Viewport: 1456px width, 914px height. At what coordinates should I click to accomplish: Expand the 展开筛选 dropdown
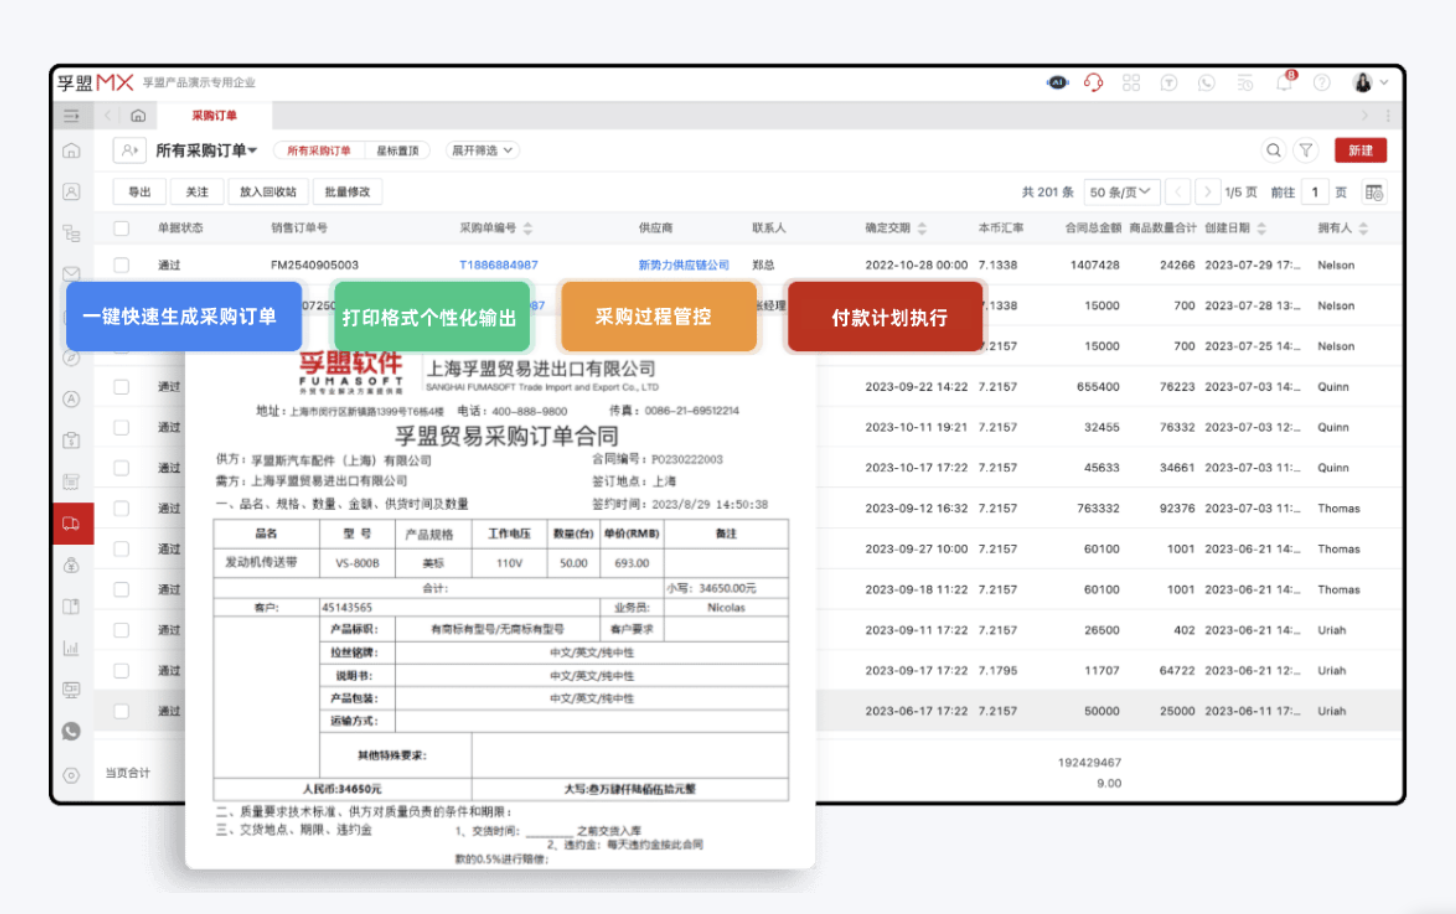pos(478,150)
